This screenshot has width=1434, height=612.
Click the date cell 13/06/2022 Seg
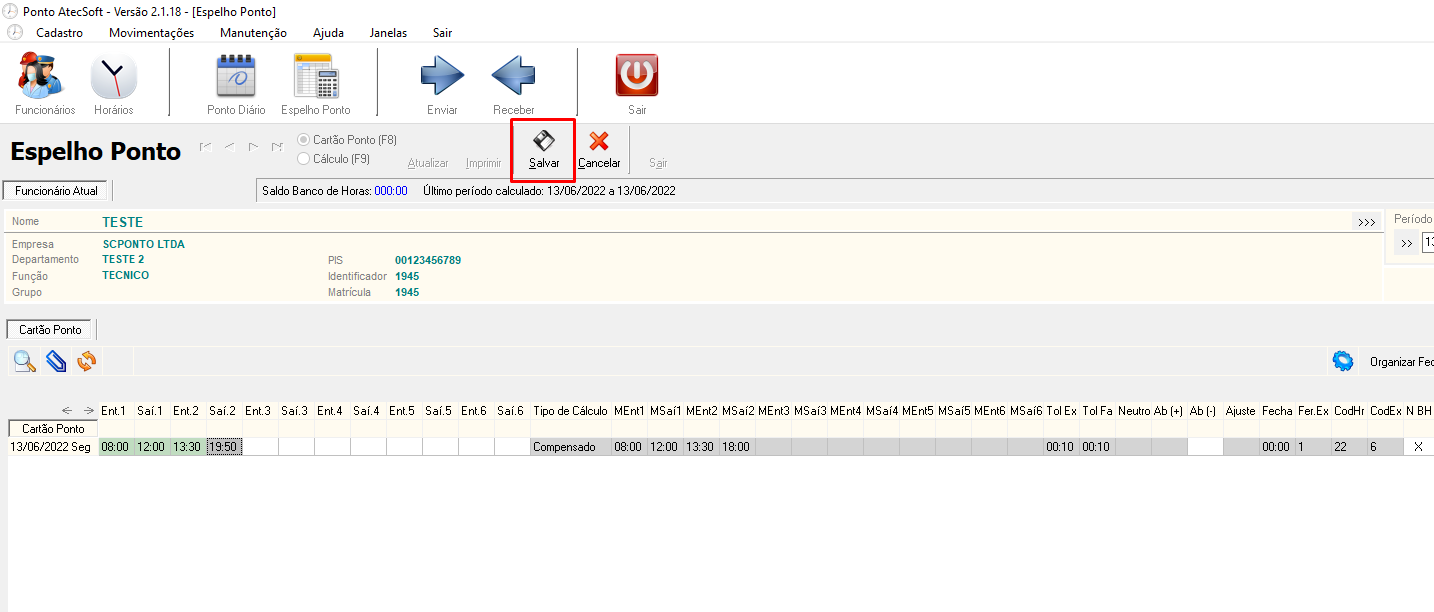coord(53,447)
